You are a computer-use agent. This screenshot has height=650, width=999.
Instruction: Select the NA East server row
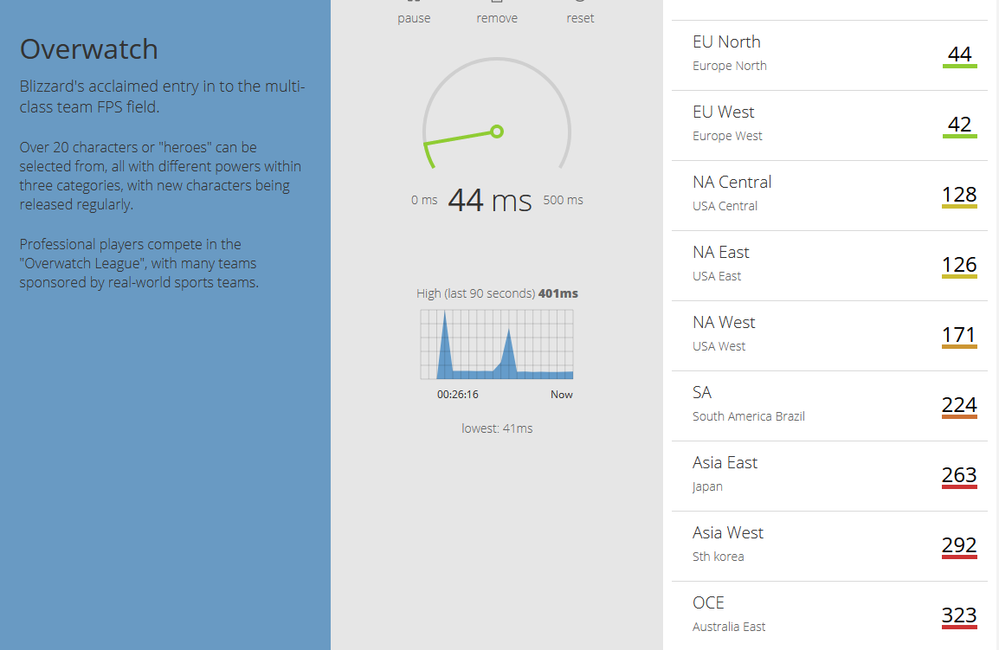pyautogui.click(x=830, y=266)
